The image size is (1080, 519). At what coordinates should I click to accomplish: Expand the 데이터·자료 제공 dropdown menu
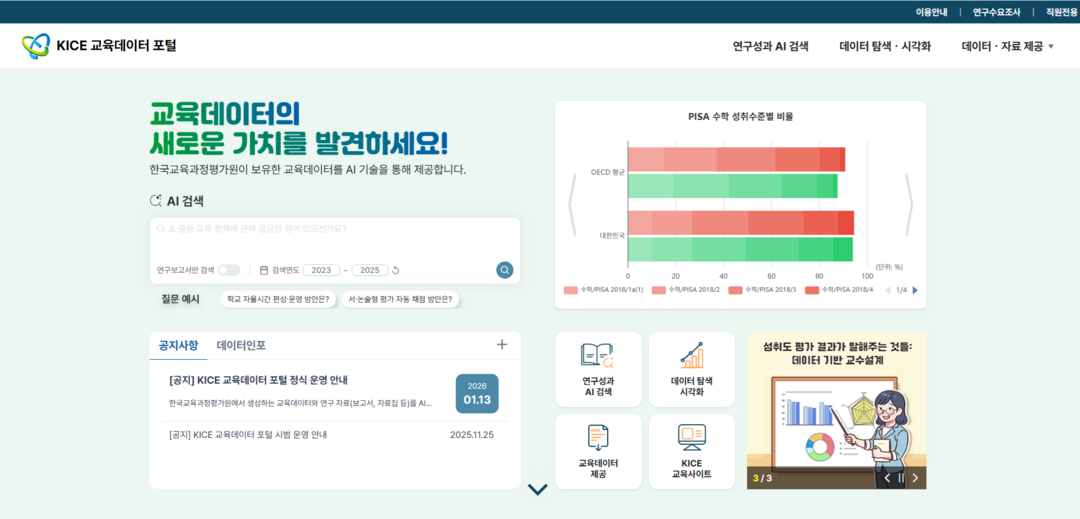[x=1007, y=46]
